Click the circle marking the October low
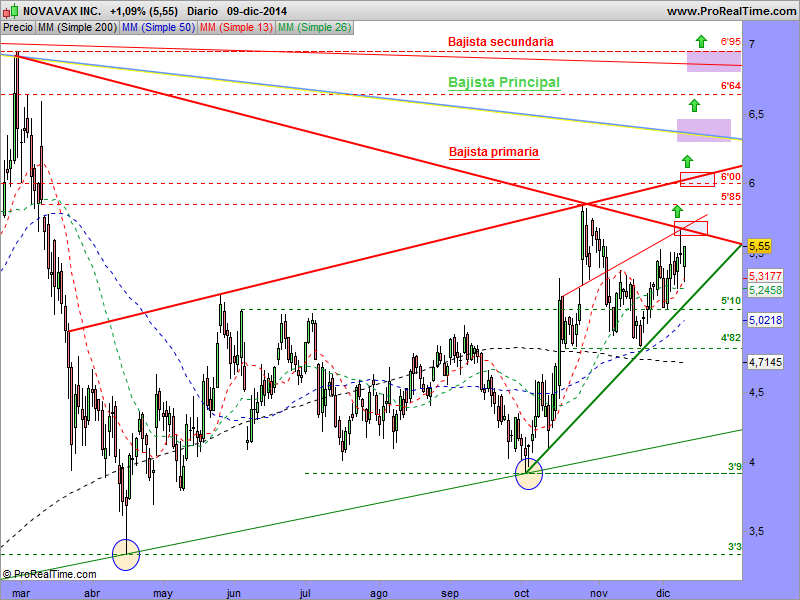Image resolution: width=800 pixels, height=600 pixels. tap(529, 474)
